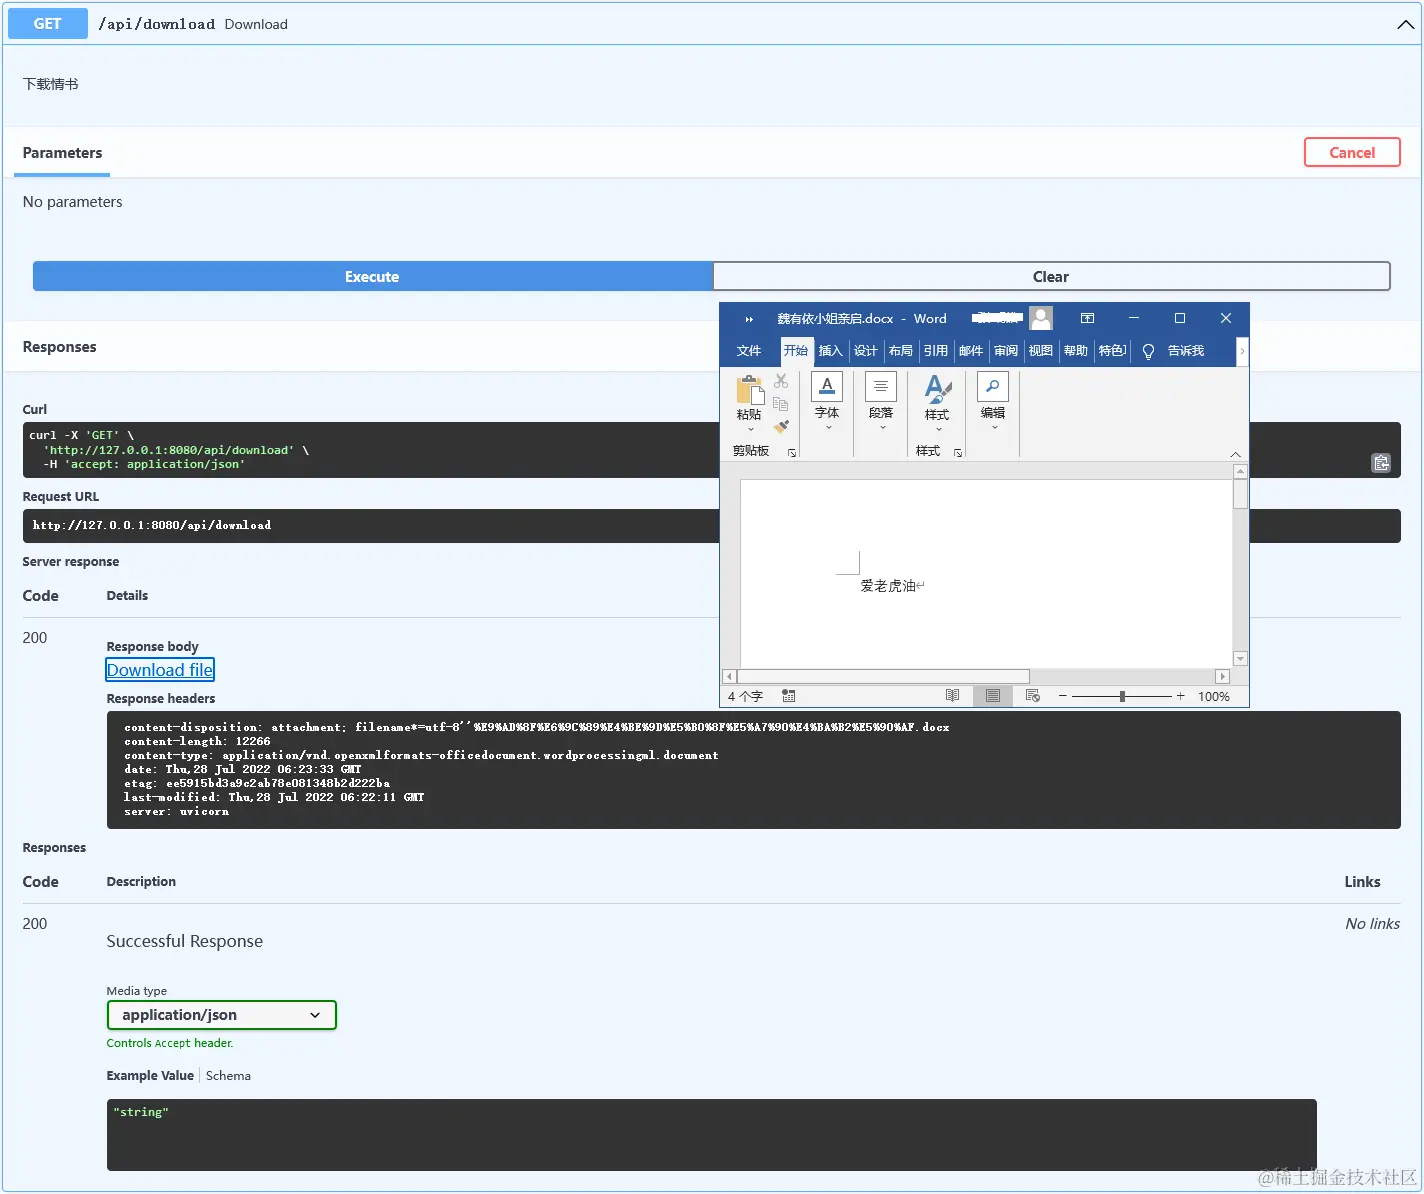The height and width of the screenshot is (1194, 1424).
Task: Click the vertical scrollbar up arrow in Word
Action: tap(1240, 471)
